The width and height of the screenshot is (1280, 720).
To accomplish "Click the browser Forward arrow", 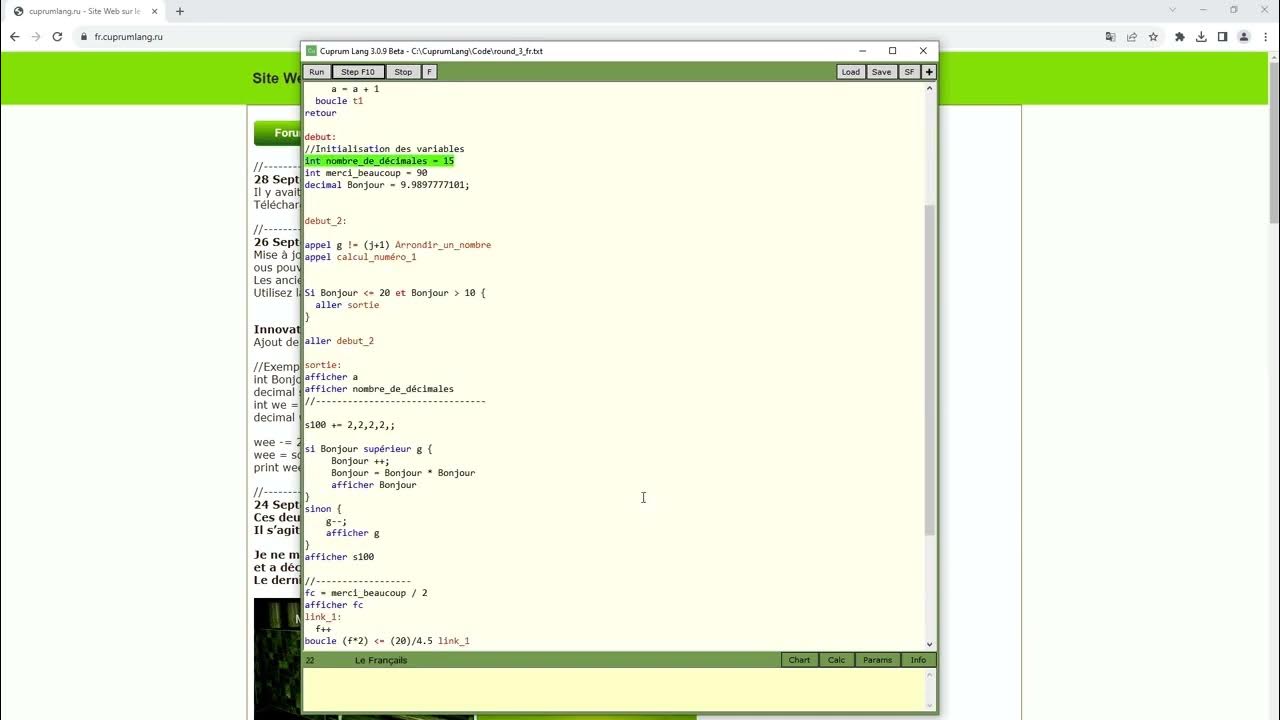I will pos(36,37).
